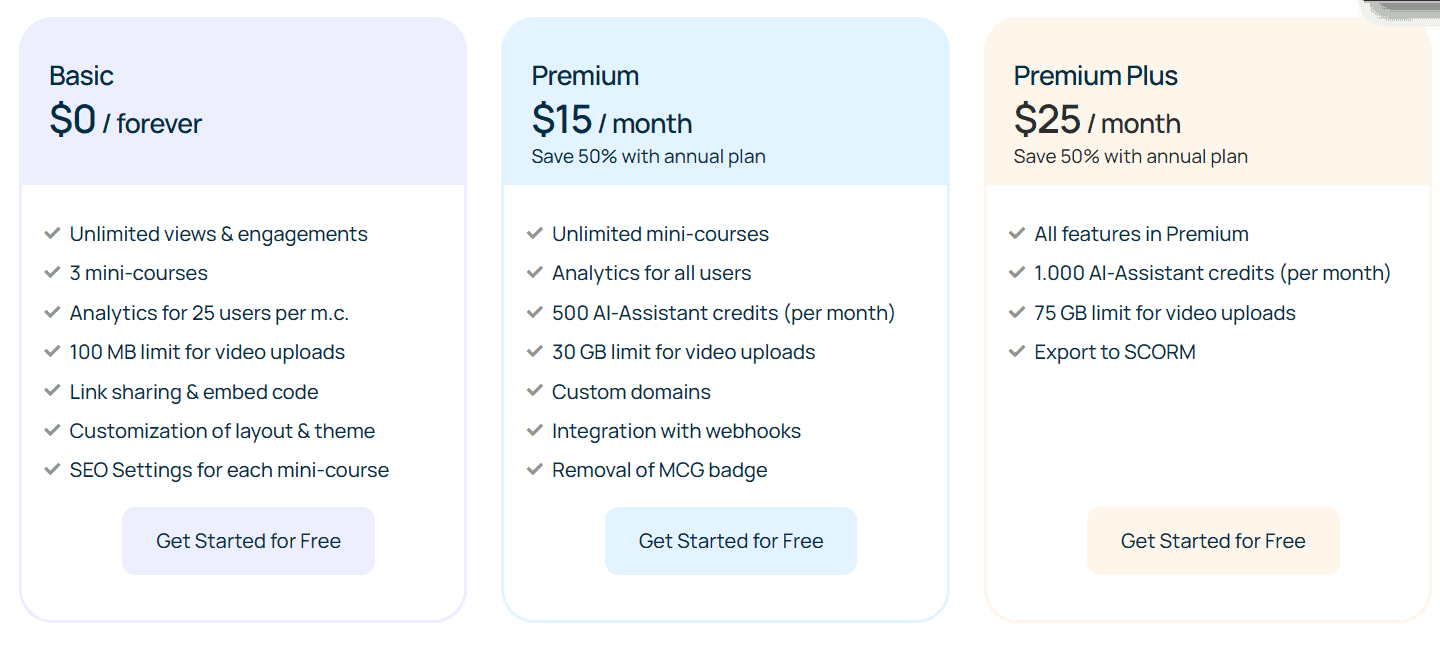
Task: Select the Premium plan heading
Action: click(585, 75)
